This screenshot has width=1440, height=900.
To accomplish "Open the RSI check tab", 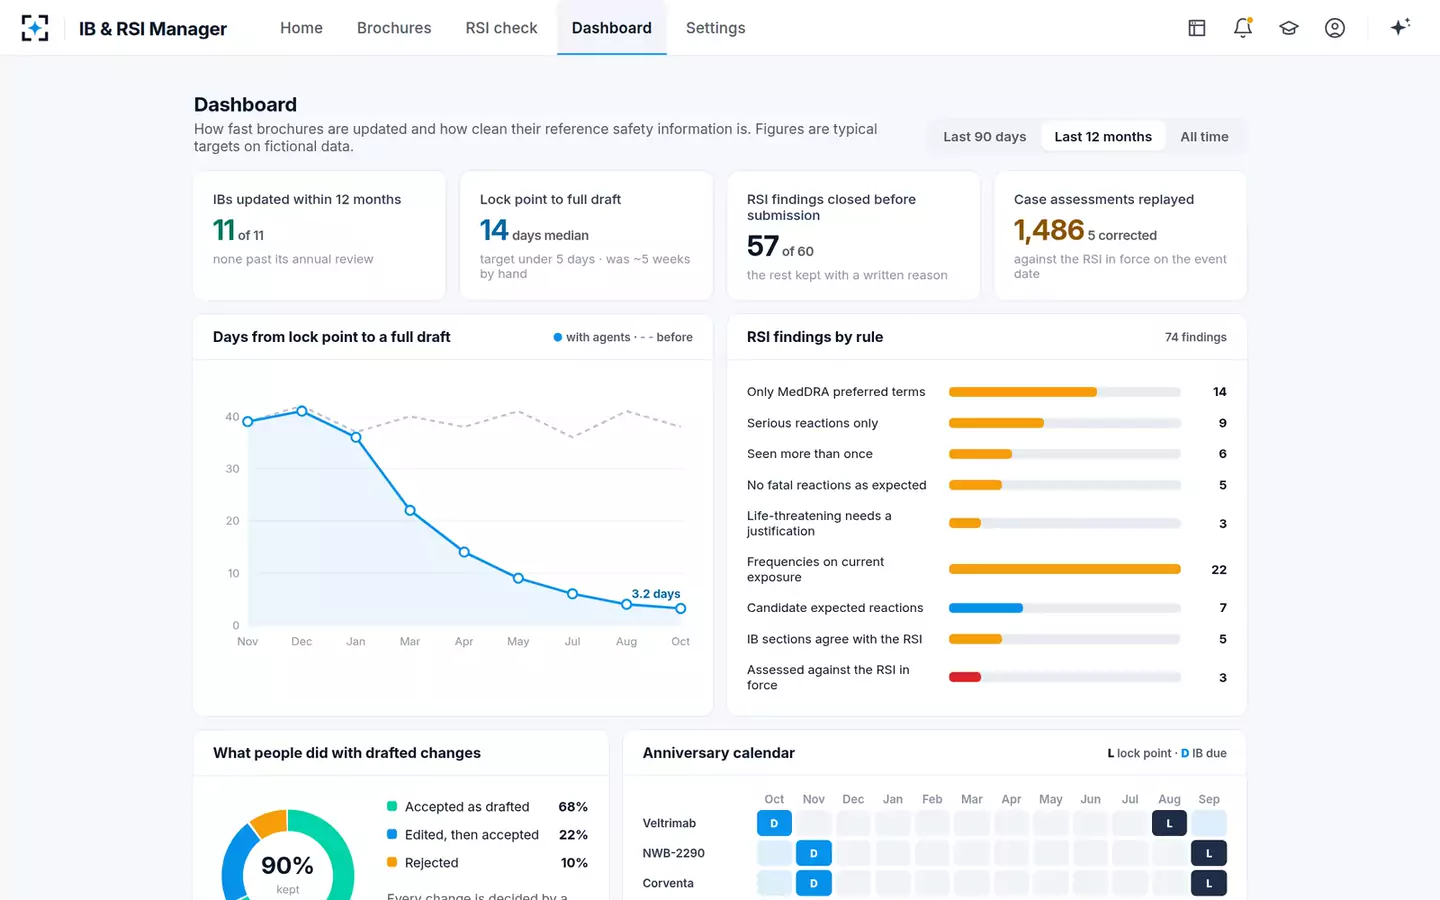I will [x=501, y=28].
